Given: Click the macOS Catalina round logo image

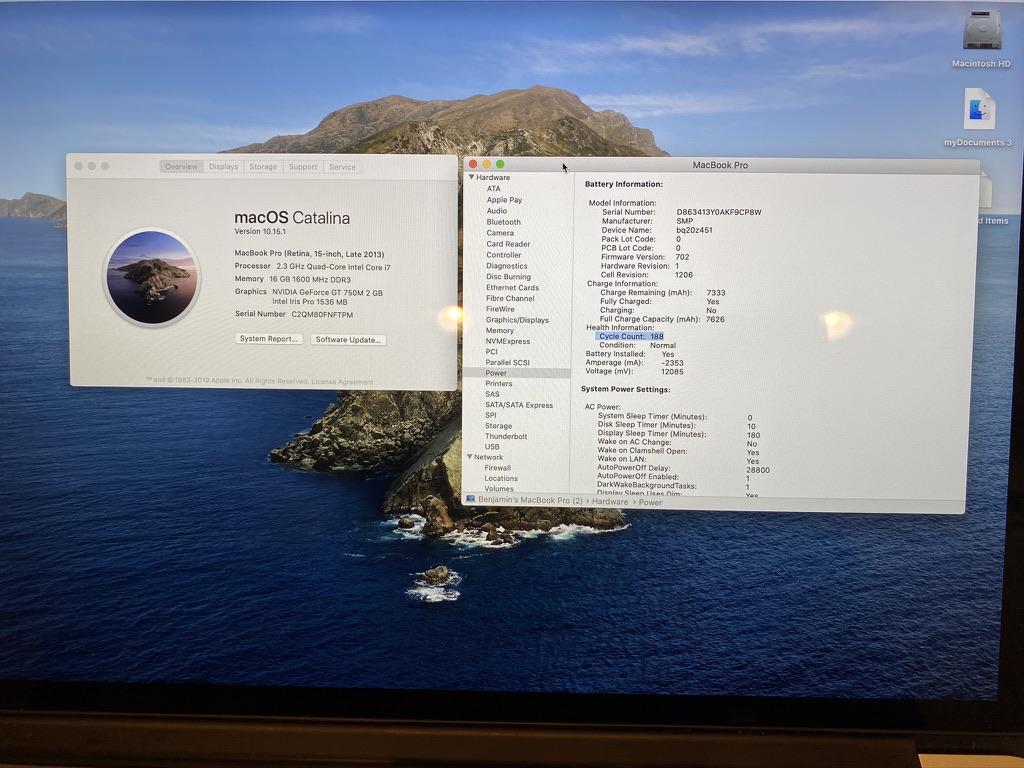Looking at the screenshot, I should [152, 277].
